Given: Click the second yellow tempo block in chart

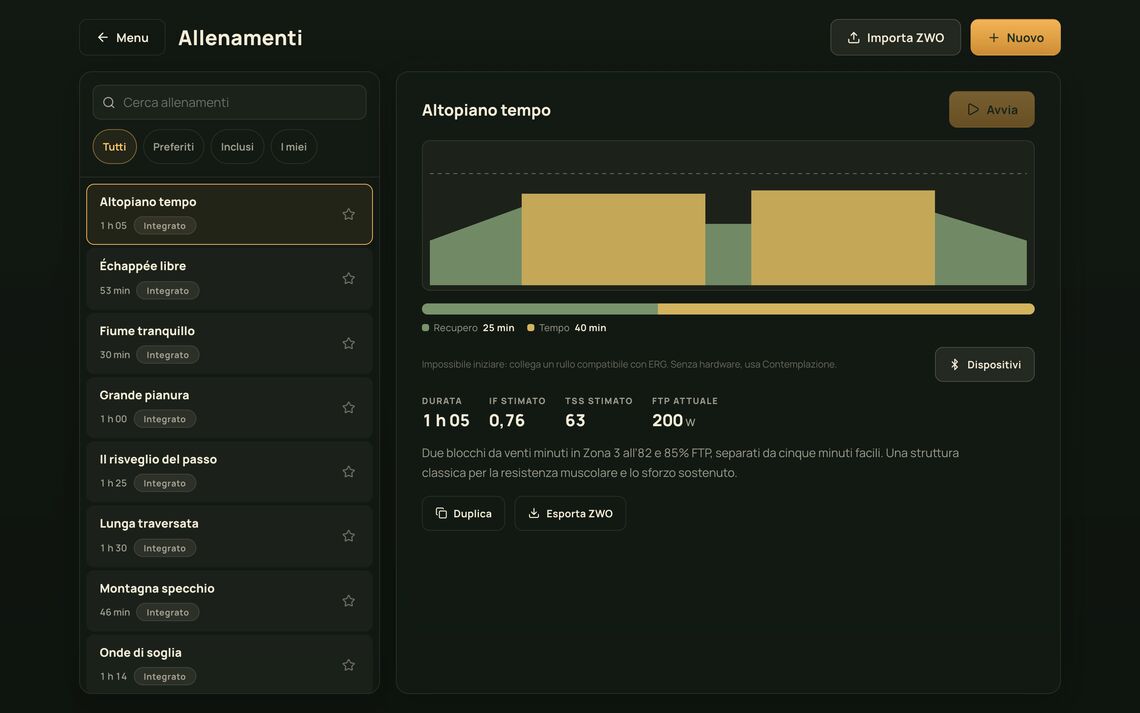Looking at the screenshot, I should point(843,238).
